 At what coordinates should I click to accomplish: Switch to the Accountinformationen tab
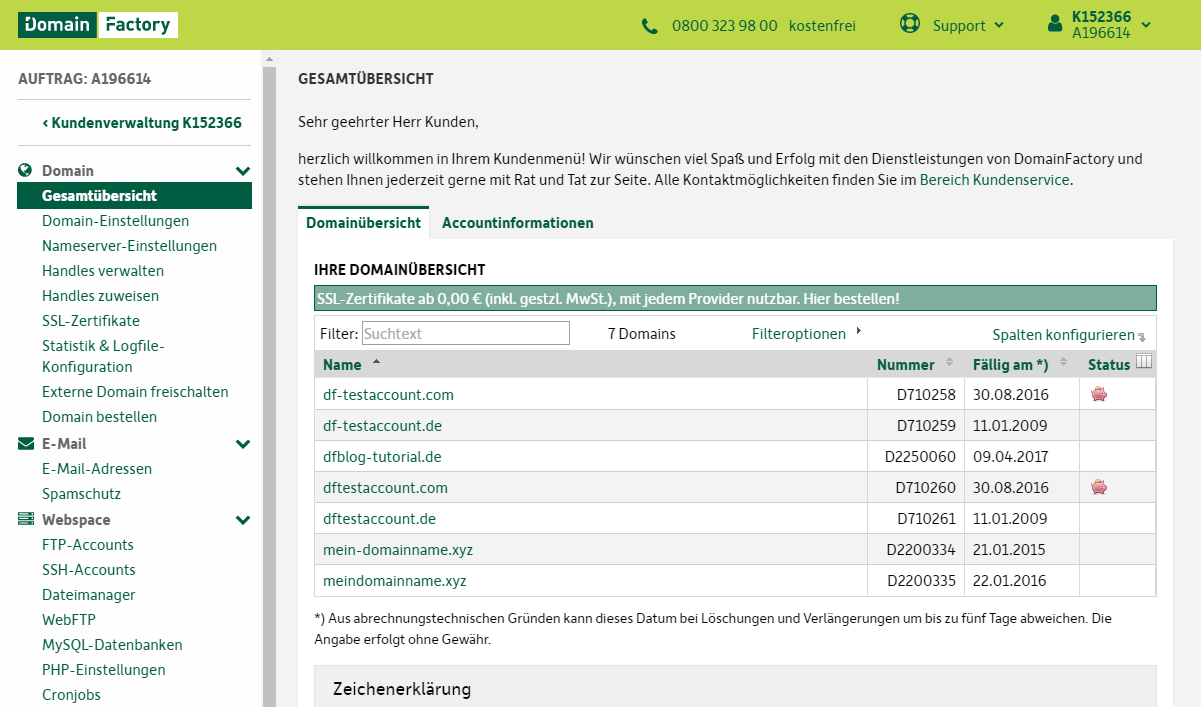point(517,223)
